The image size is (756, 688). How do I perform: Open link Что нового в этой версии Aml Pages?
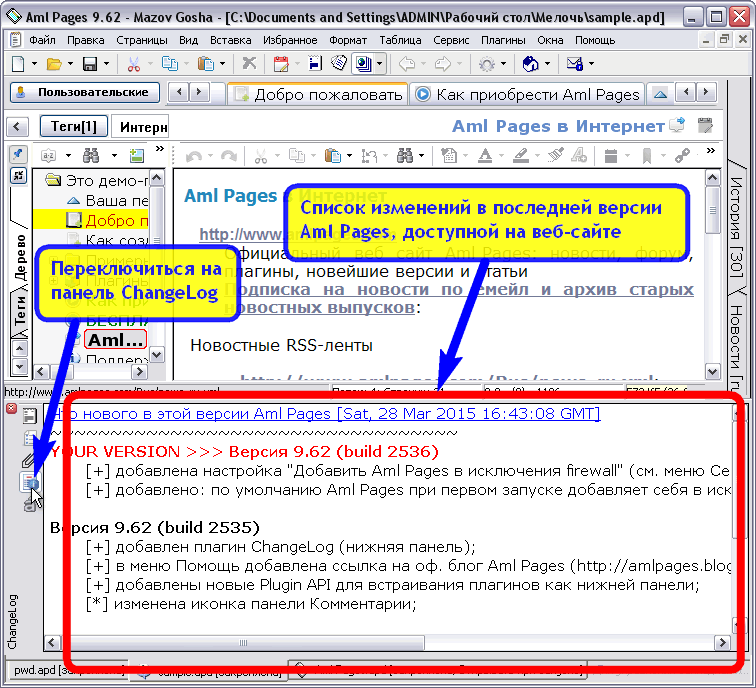325,414
